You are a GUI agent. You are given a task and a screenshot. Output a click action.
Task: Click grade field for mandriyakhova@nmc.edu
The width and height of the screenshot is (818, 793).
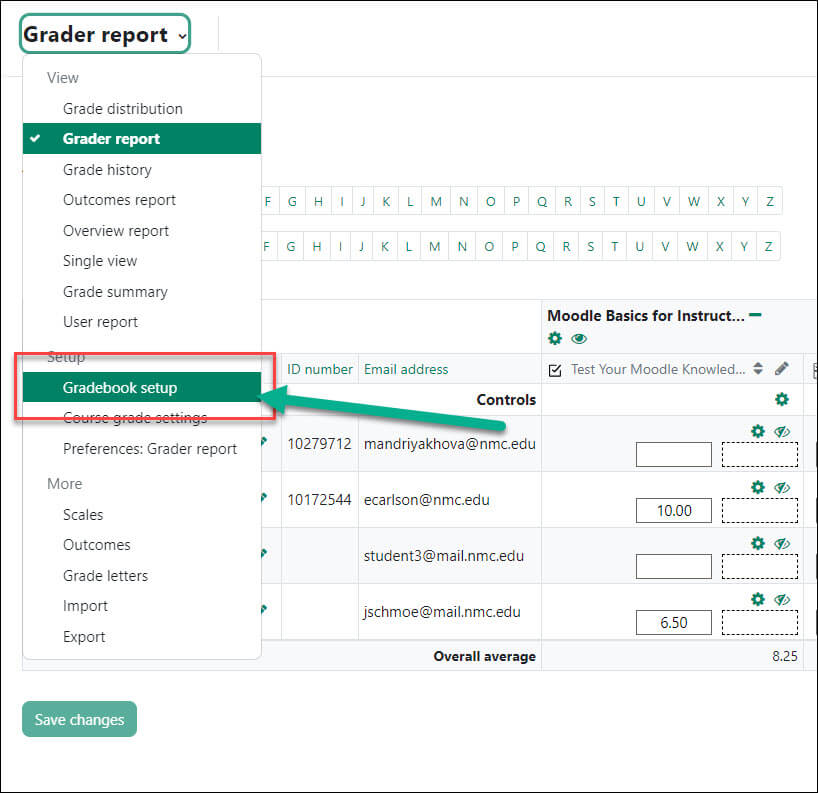(673, 454)
